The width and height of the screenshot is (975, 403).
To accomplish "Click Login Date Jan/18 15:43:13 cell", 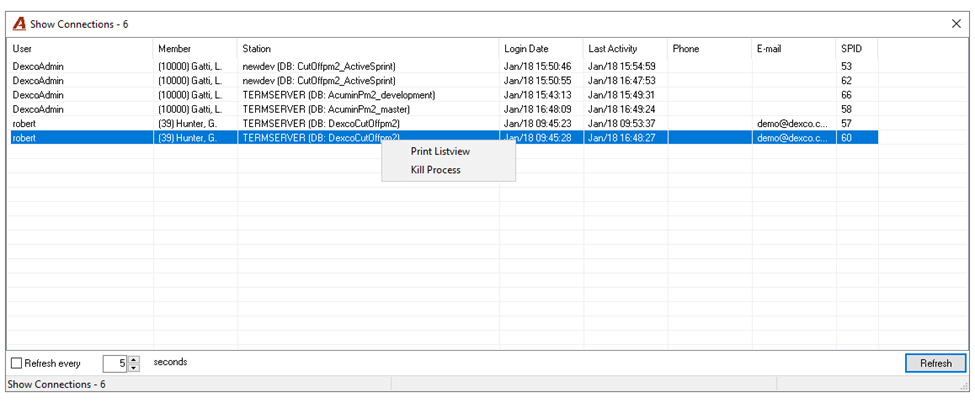I will (537, 95).
